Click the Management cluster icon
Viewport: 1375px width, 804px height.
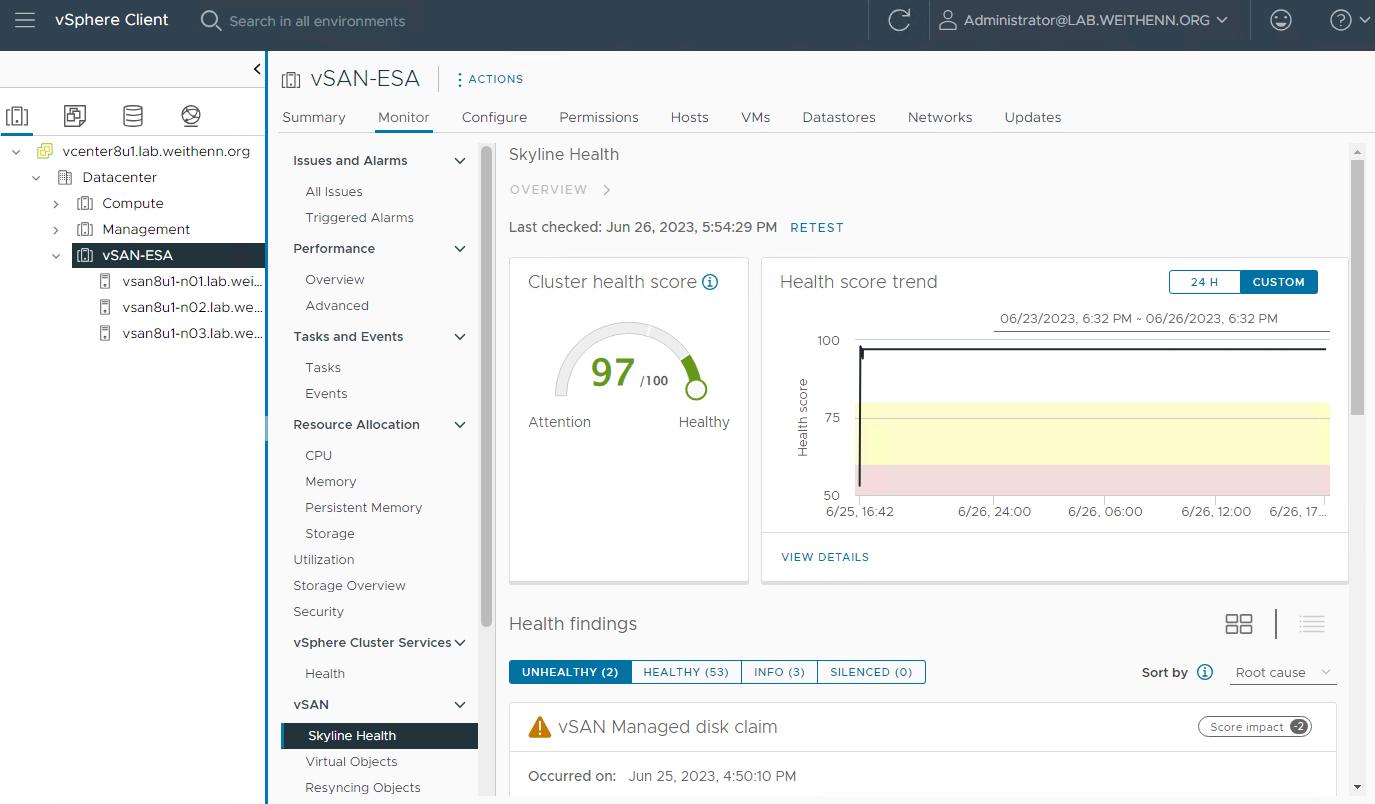pos(85,229)
